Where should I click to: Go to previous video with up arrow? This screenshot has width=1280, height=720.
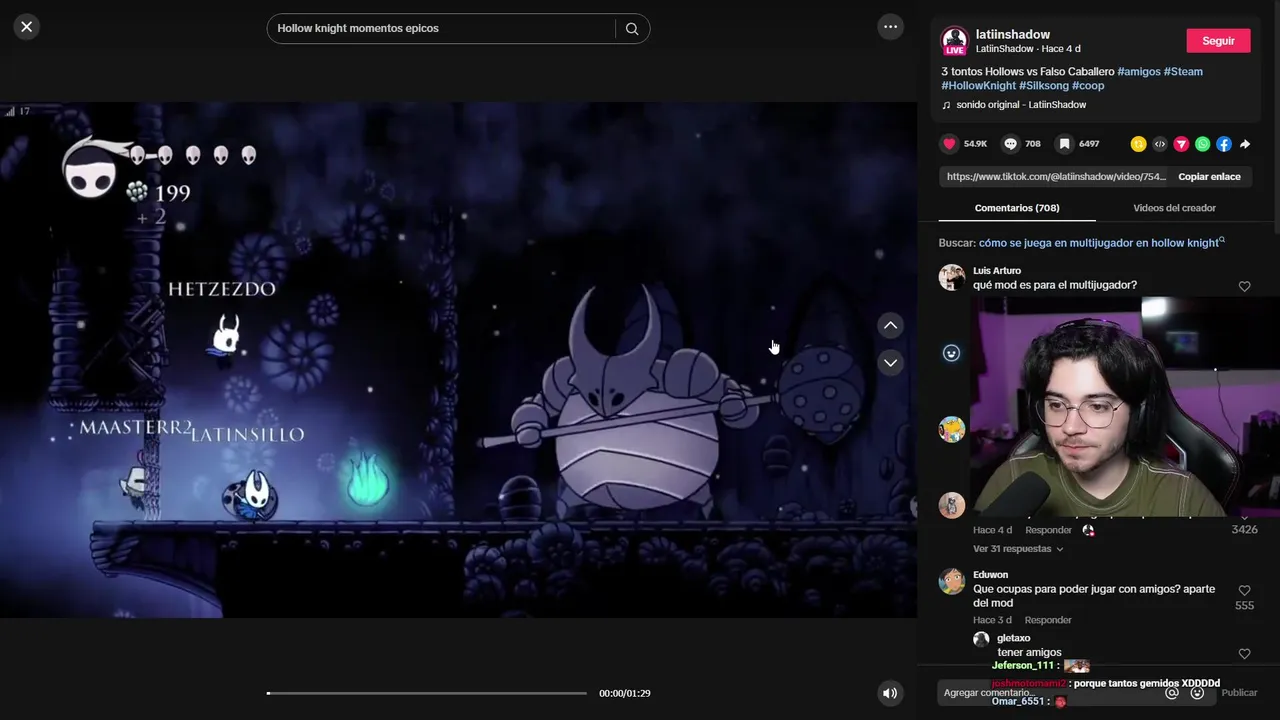(x=890, y=325)
